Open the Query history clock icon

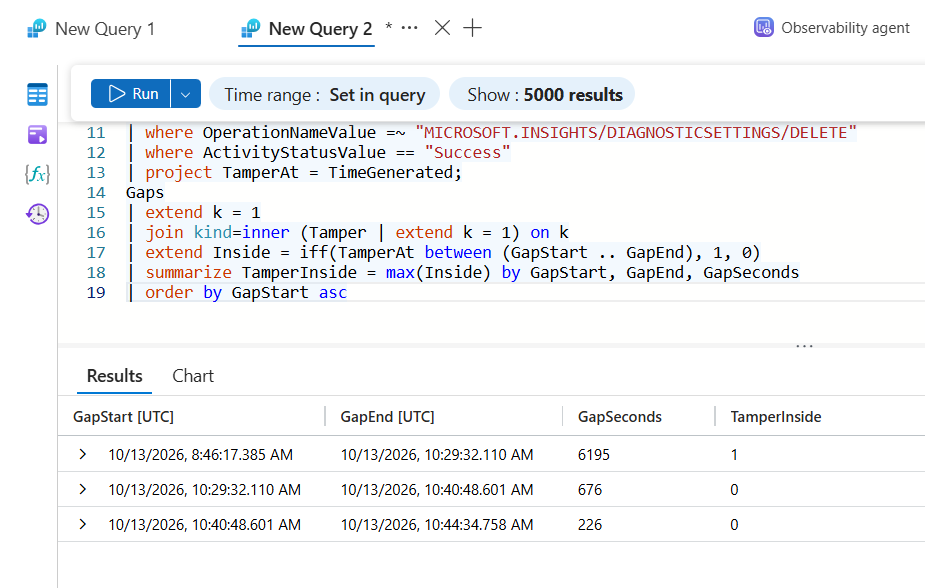(x=37, y=213)
